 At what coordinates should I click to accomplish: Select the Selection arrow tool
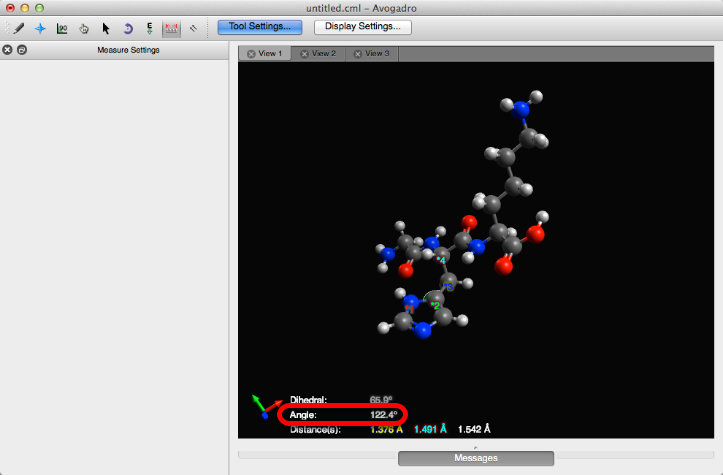(106, 28)
